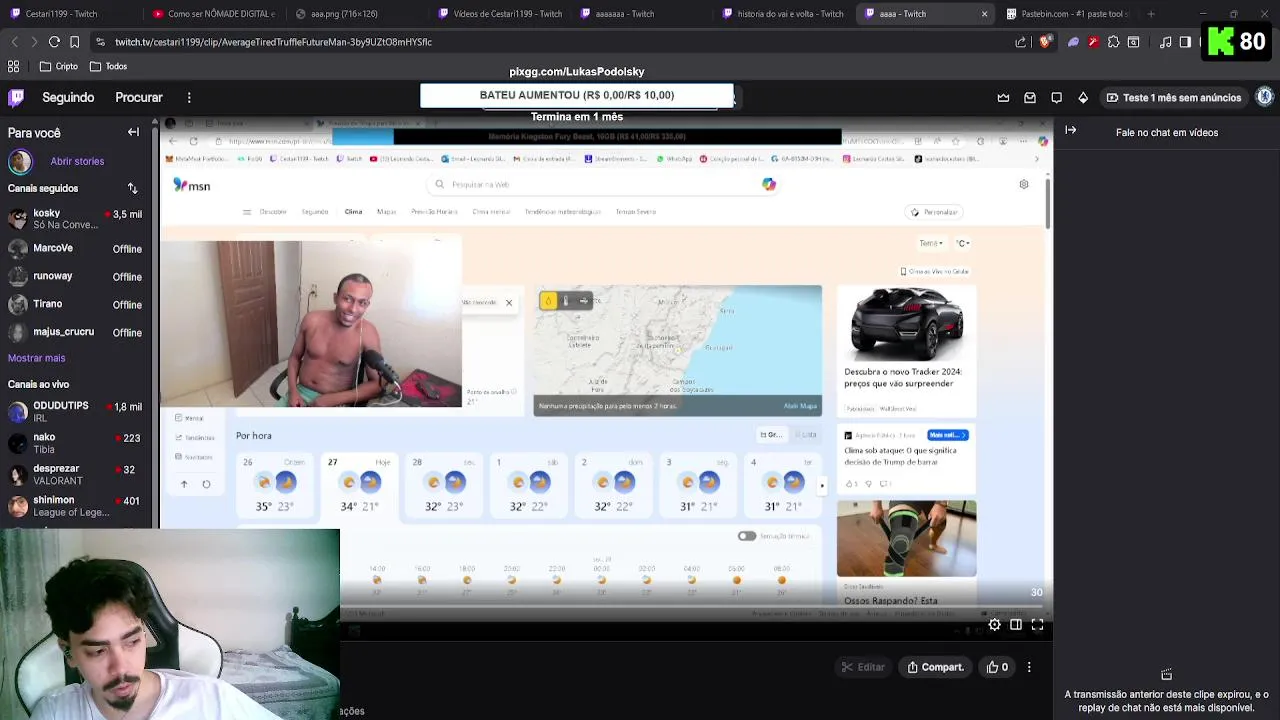This screenshot has width=1280, height=720.
Task: Go to Procurar browse page
Action: coord(139,97)
